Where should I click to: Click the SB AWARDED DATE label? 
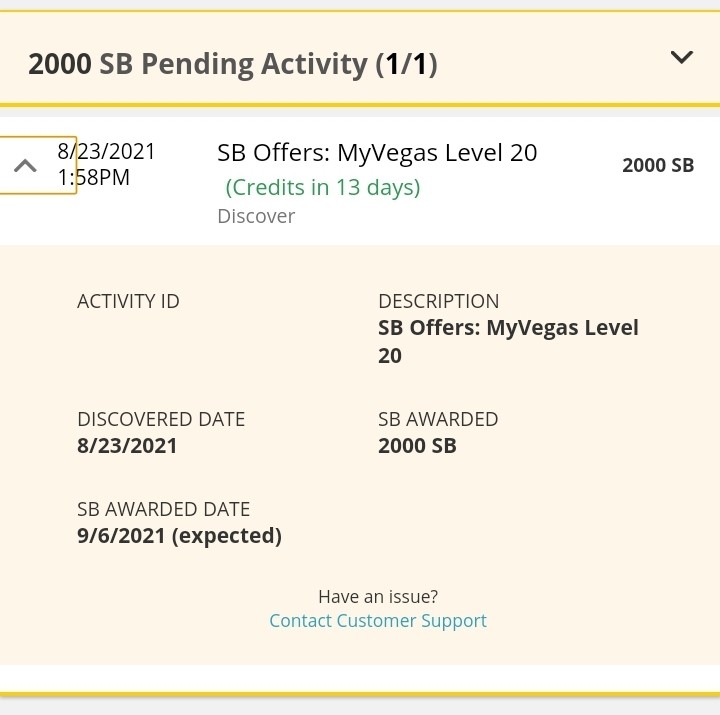163,509
